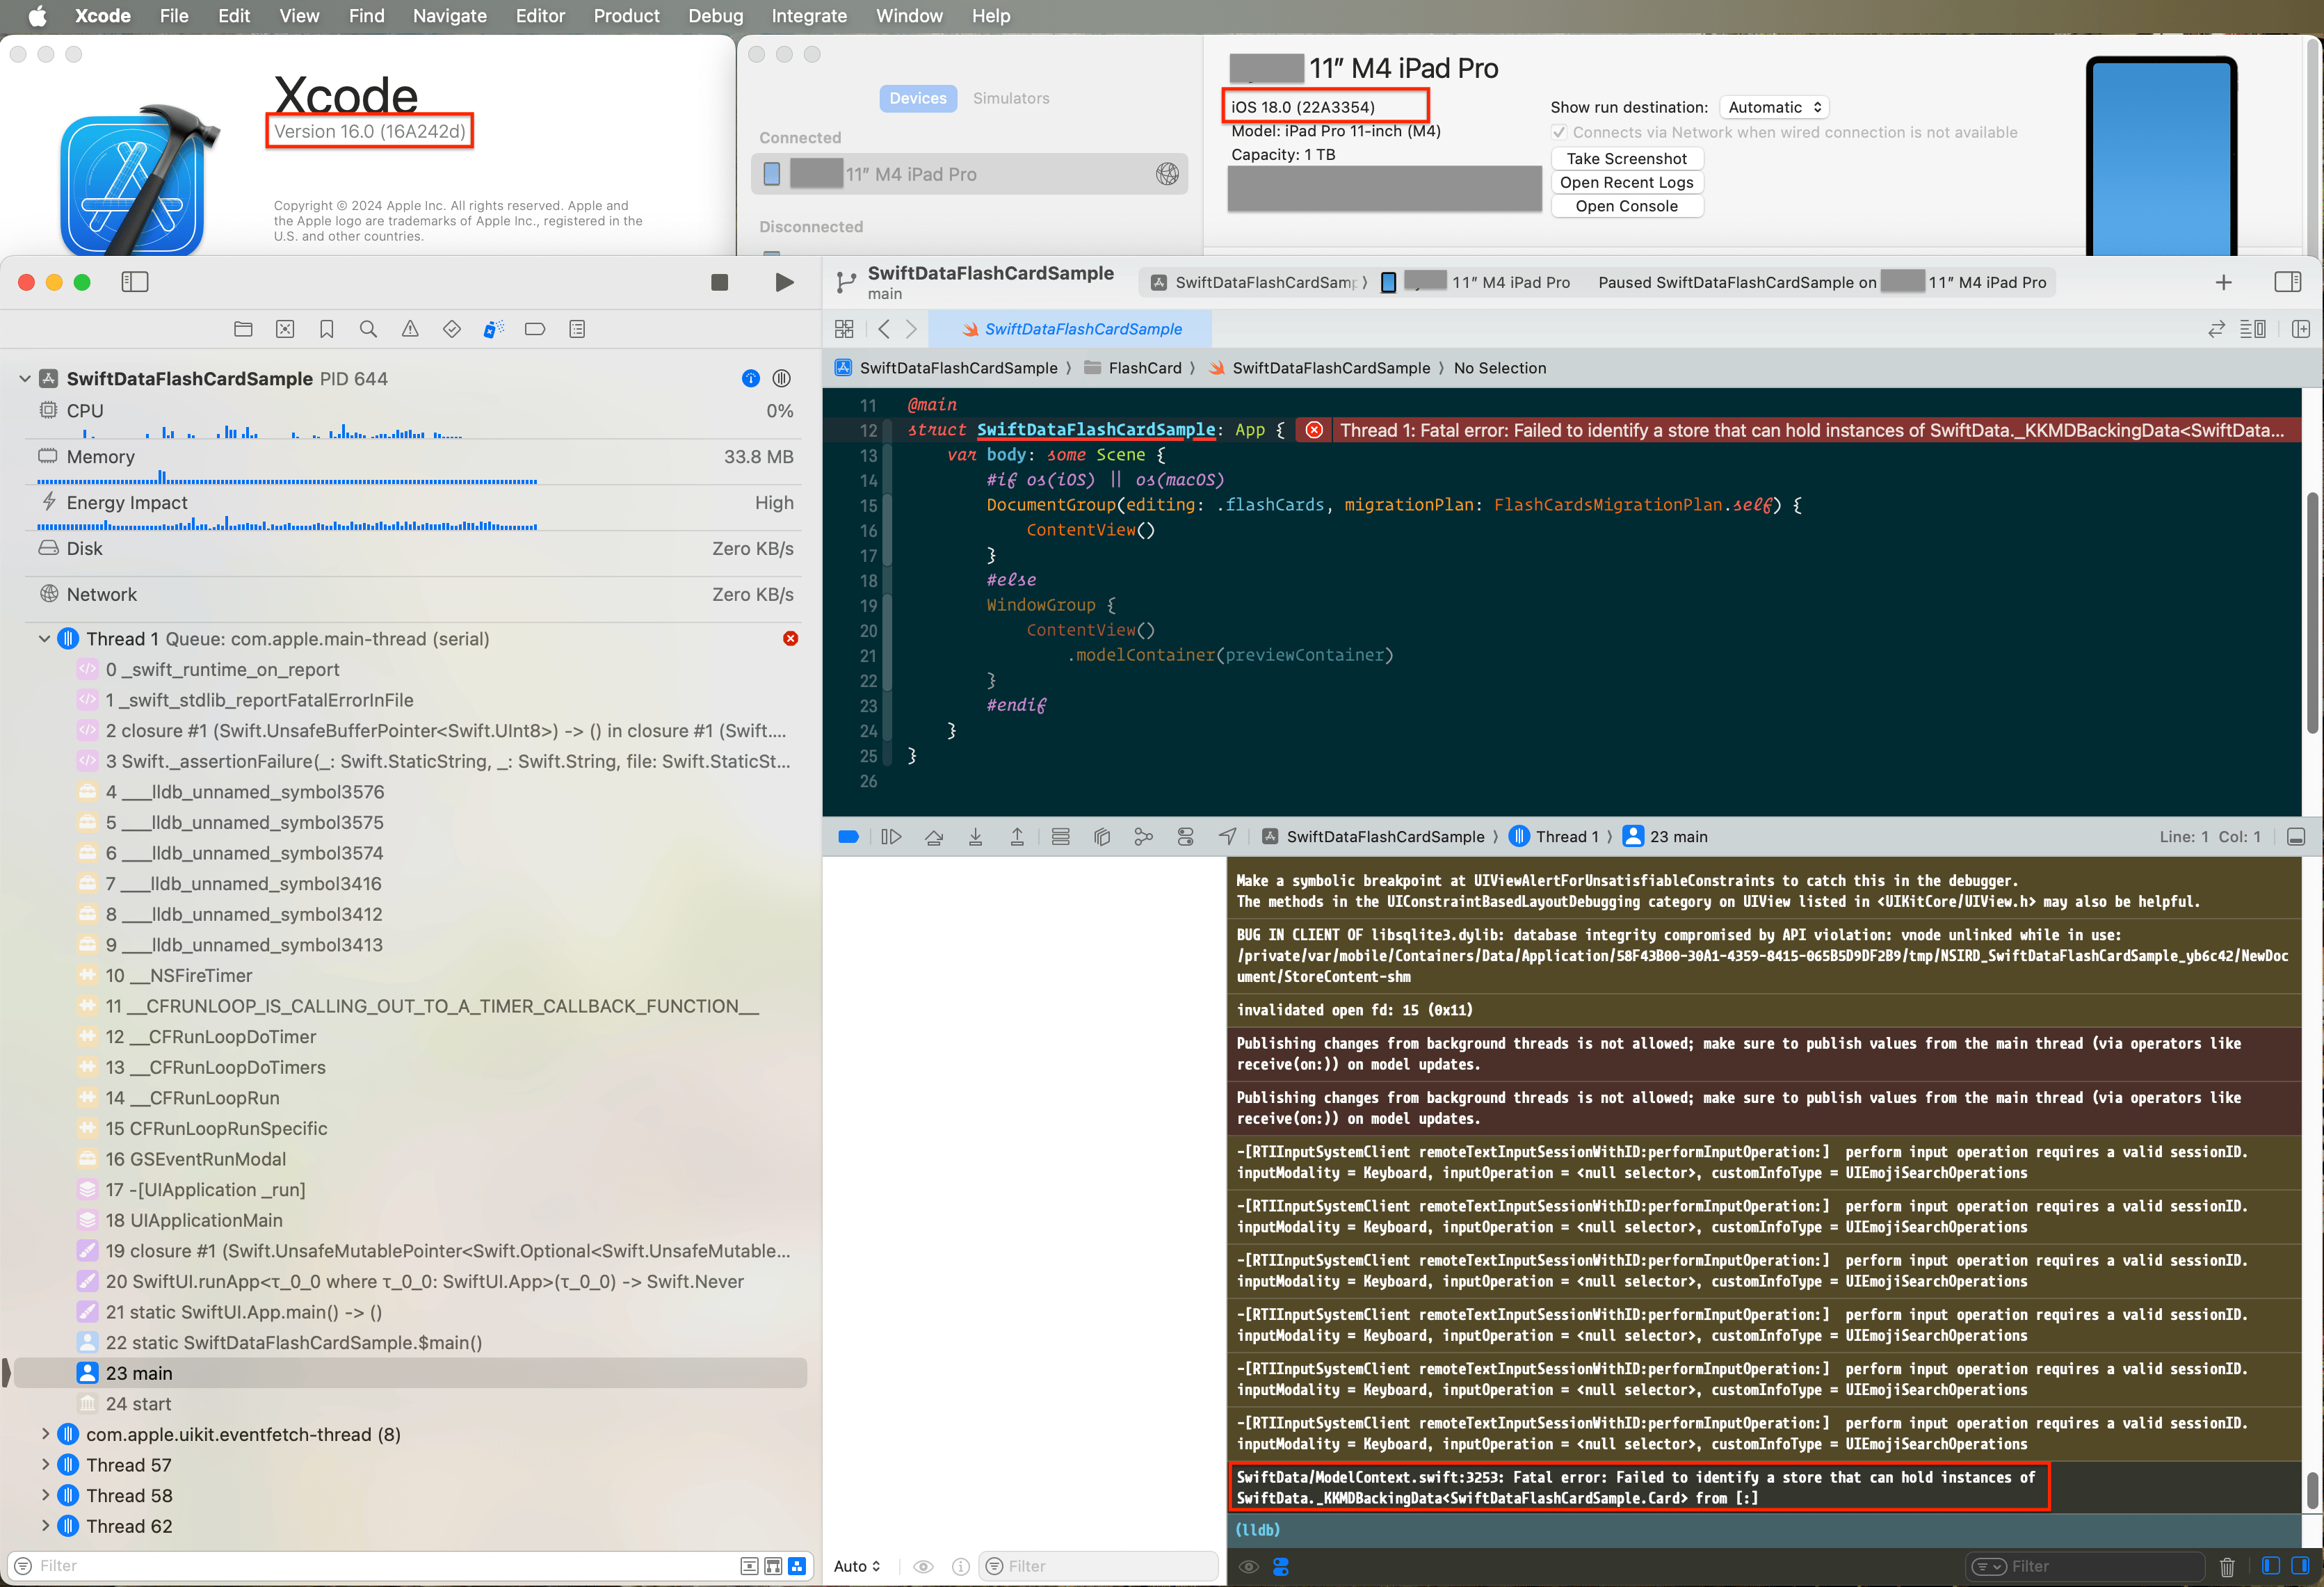Open the Product menu
This screenshot has width=2324, height=1587.
coord(626,16)
